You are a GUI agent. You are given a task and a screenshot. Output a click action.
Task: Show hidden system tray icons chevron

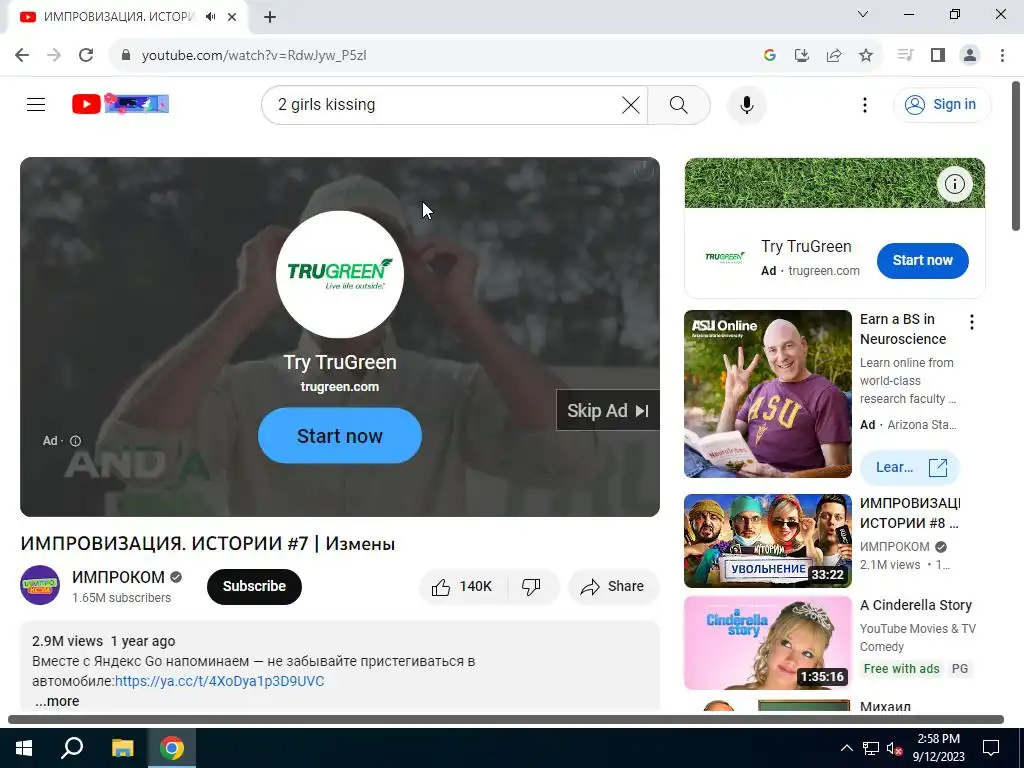[x=846, y=748]
